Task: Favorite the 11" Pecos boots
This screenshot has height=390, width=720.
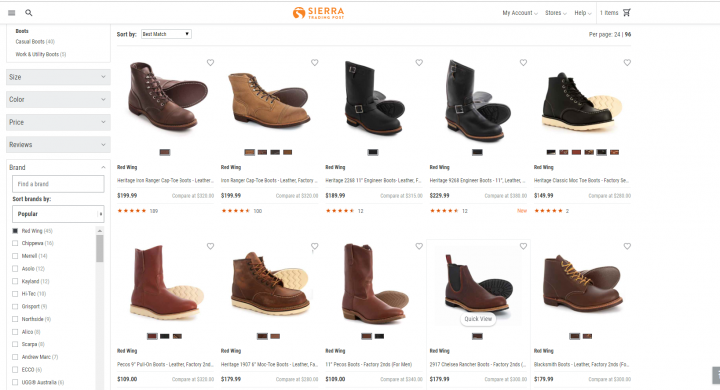Action: pyautogui.click(x=419, y=246)
